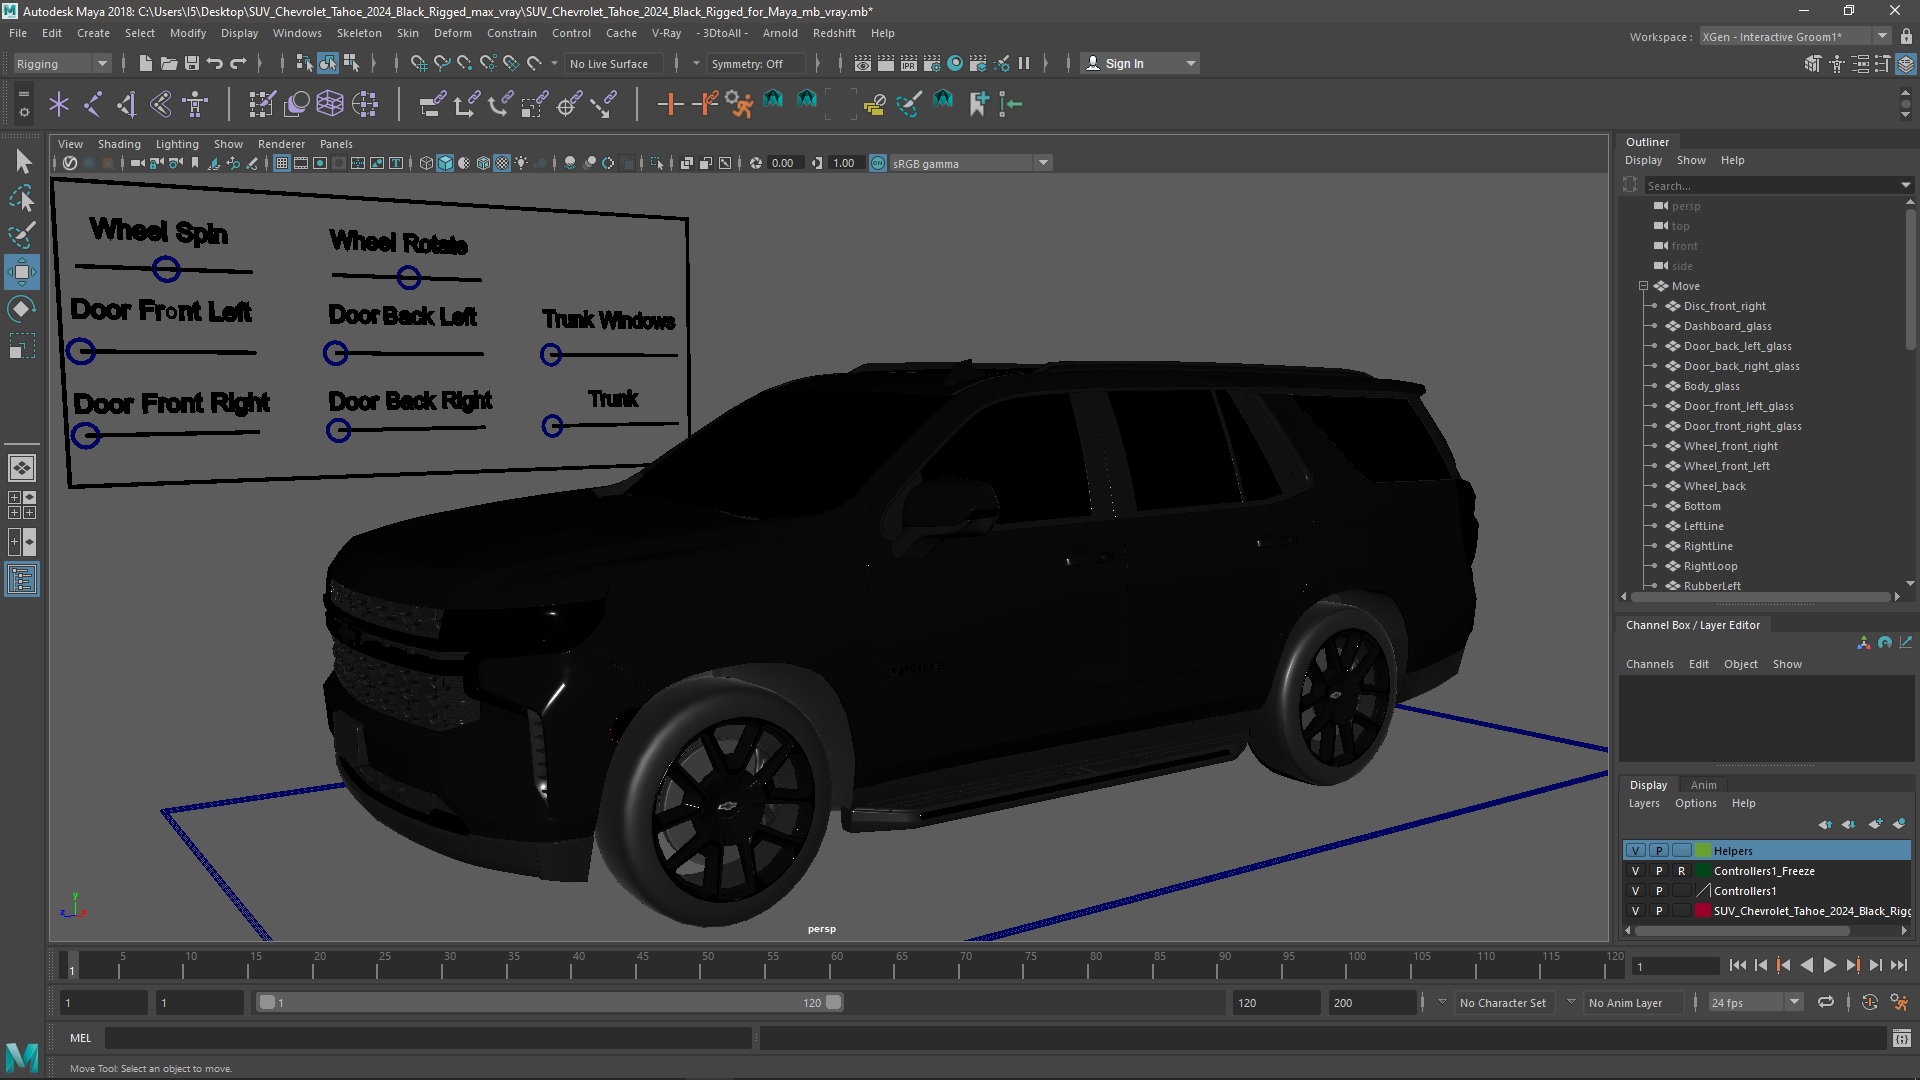Open the viewport Shading menu
Viewport: 1920px width, 1080px height.
click(119, 144)
